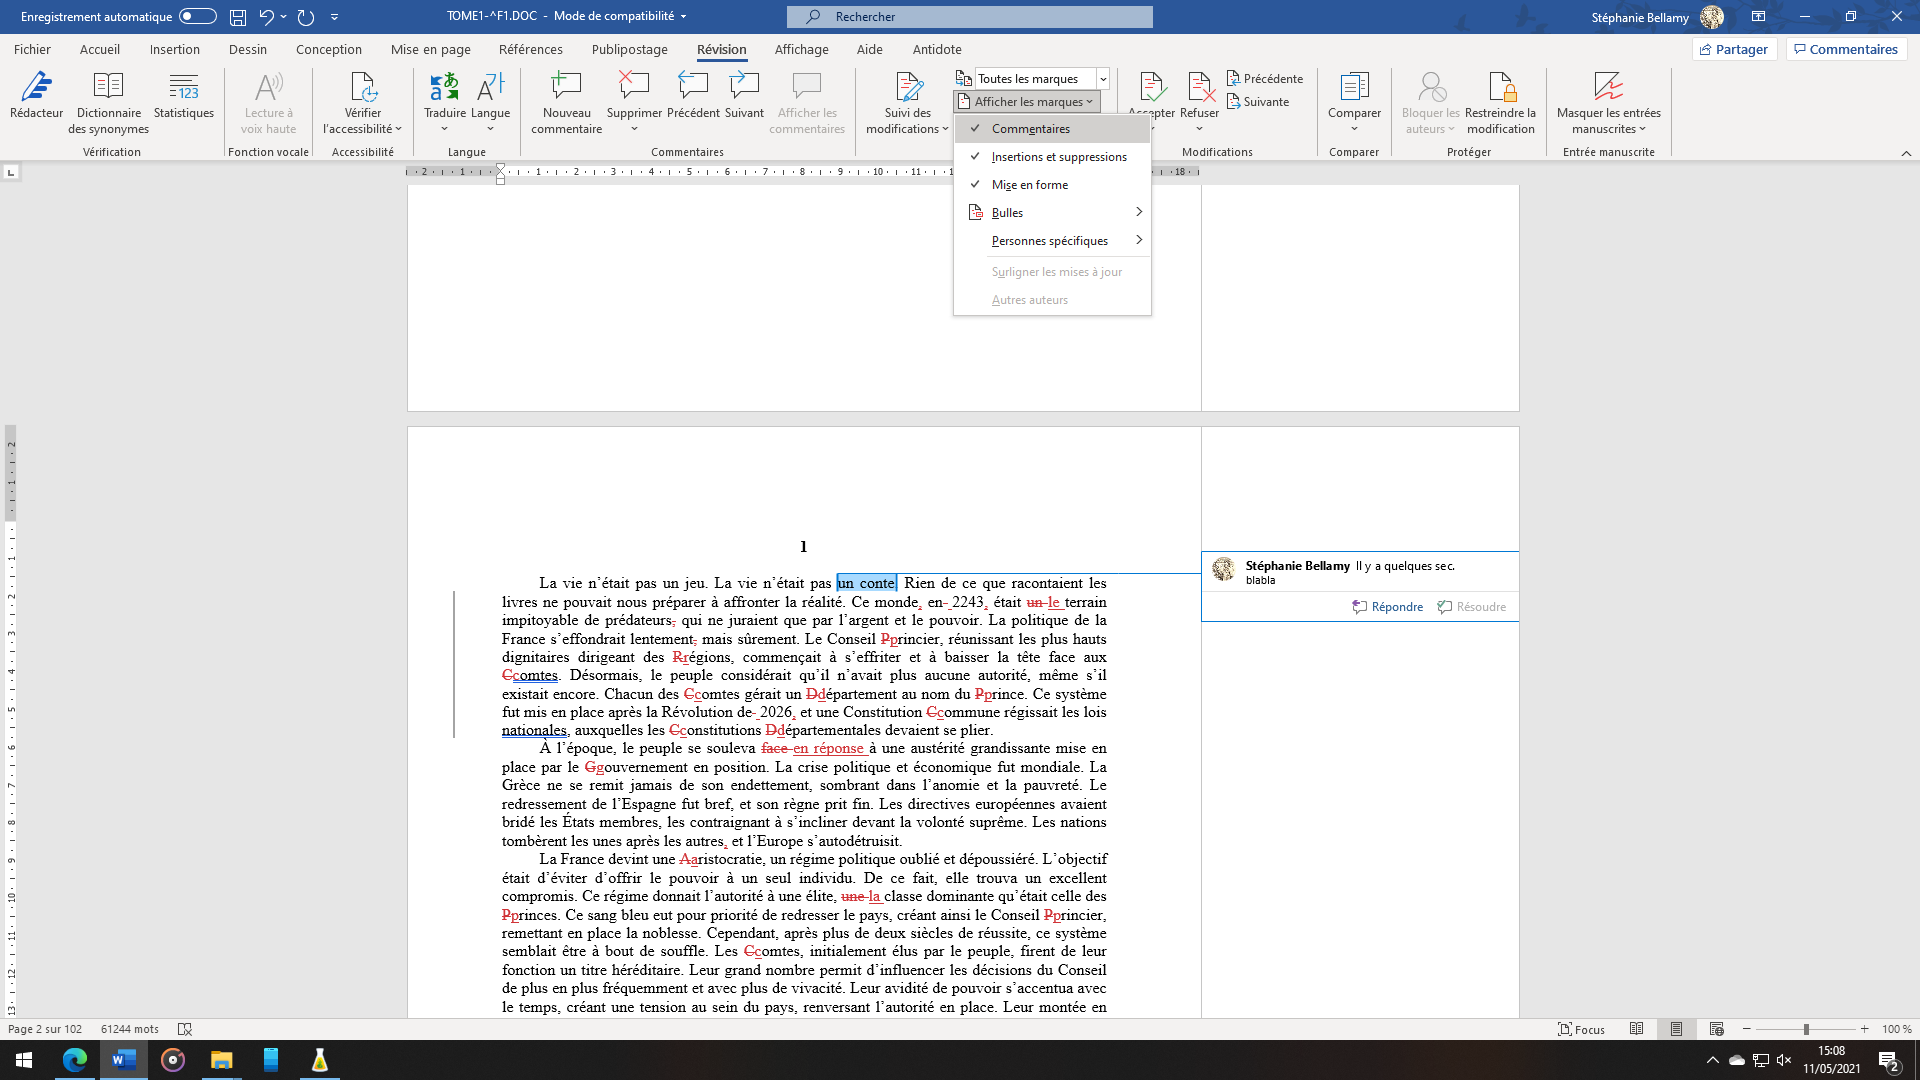
Task: Open the Affichage ribbon tab
Action: (x=801, y=49)
